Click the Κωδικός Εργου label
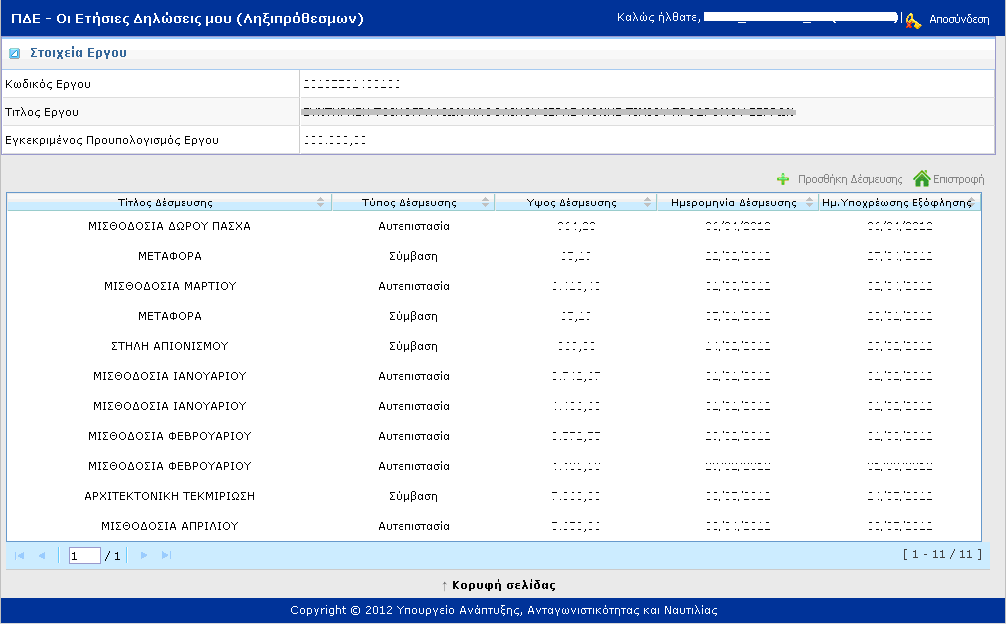The height and width of the screenshot is (624, 1006). 48,84
